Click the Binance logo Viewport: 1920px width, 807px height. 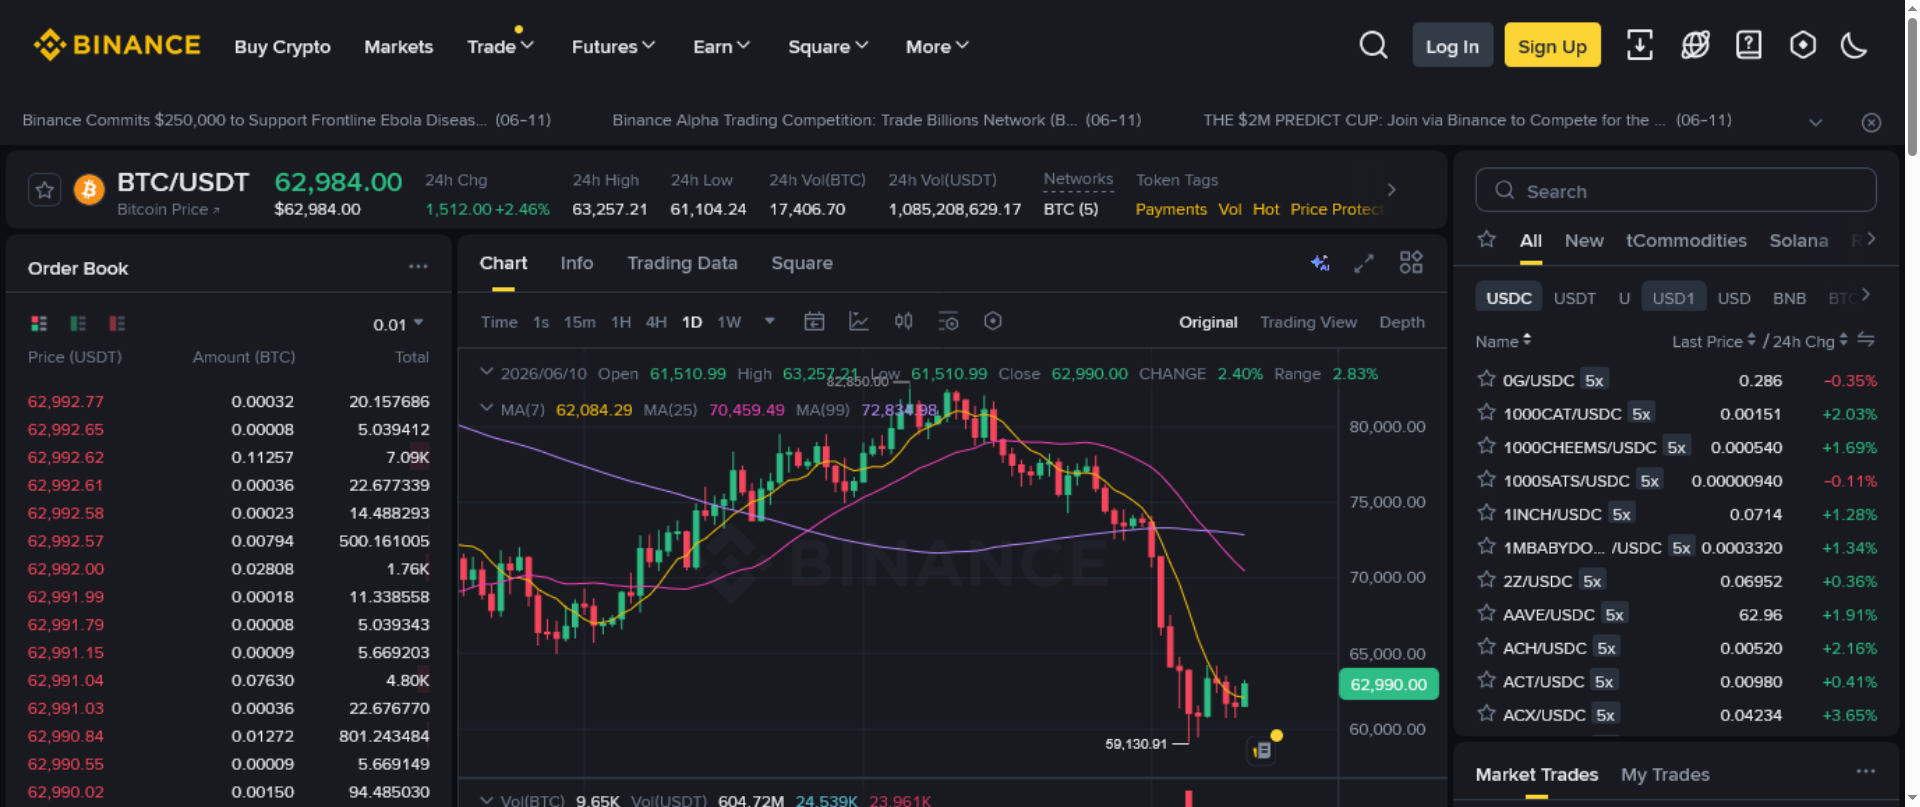(x=117, y=45)
